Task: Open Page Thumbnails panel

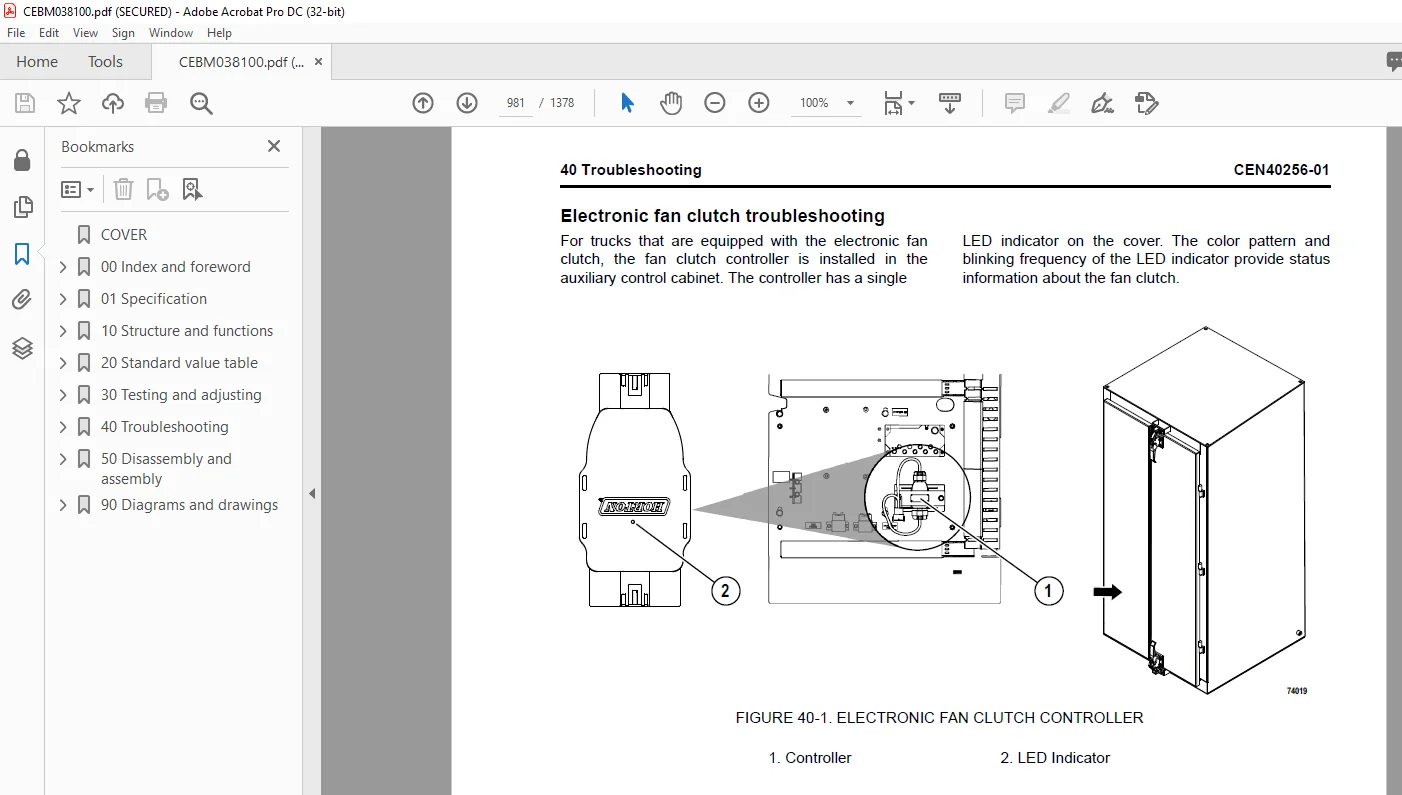Action: [x=22, y=207]
